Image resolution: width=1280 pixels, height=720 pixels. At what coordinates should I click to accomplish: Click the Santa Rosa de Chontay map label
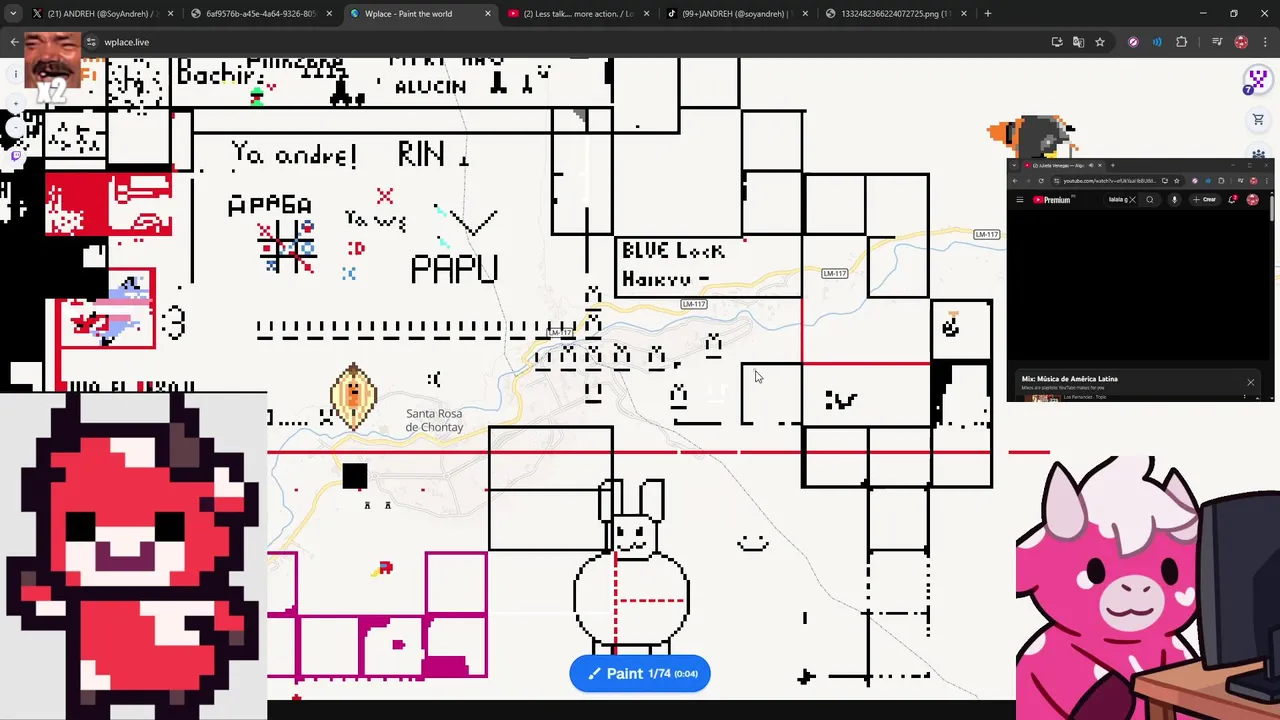pyautogui.click(x=434, y=420)
